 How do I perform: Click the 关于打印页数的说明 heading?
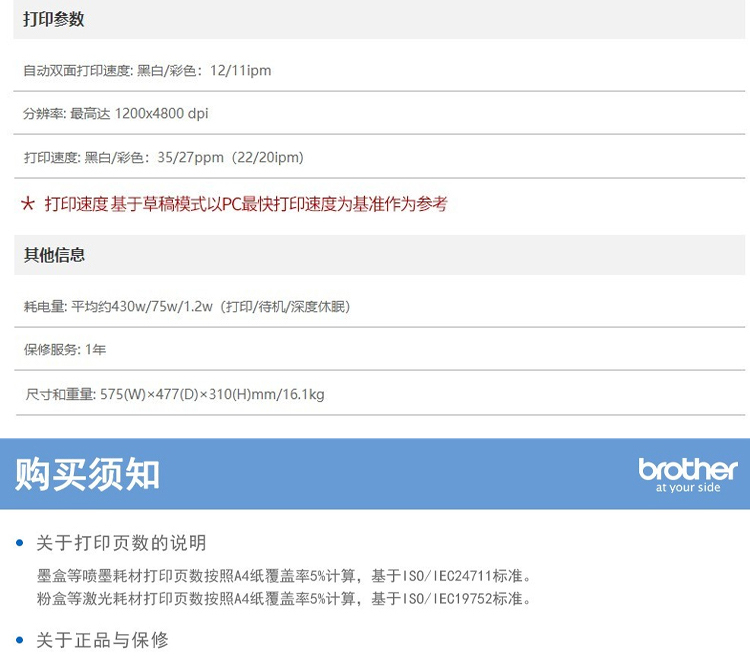pyautogui.click(x=121, y=543)
